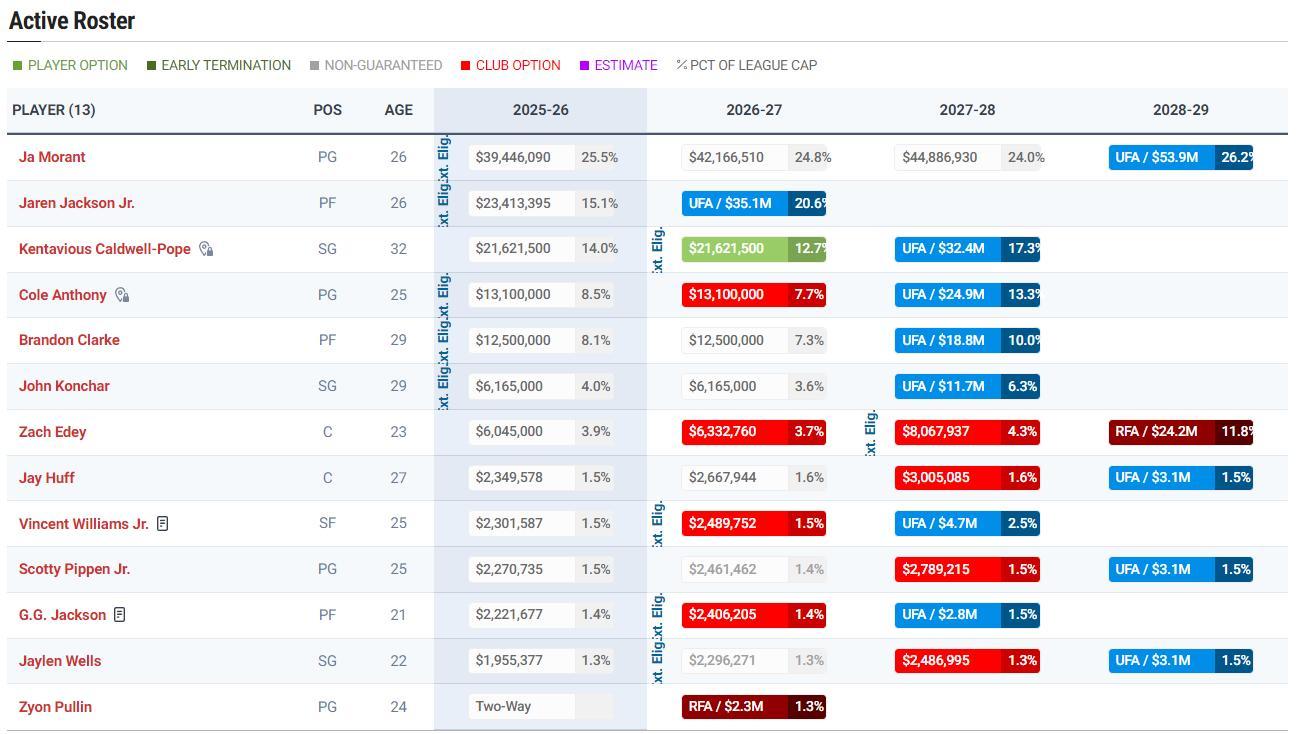Click the 2028-29 column header
This screenshot has height=734, width=1300.
pyautogui.click(x=1180, y=110)
